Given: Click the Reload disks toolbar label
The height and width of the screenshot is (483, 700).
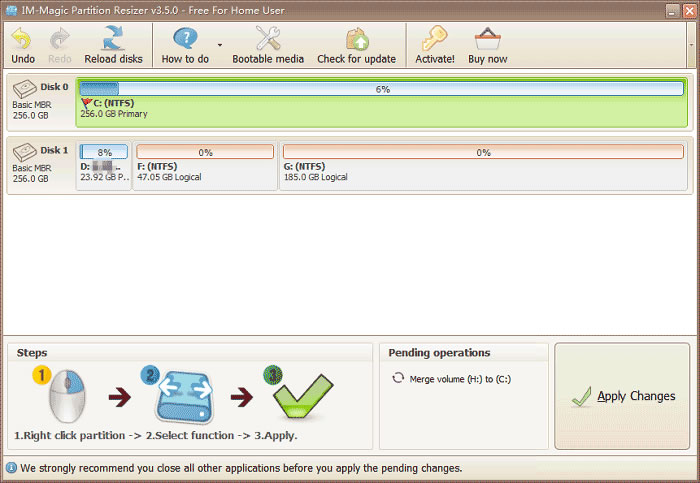Looking at the screenshot, I should tap(113, 59).
